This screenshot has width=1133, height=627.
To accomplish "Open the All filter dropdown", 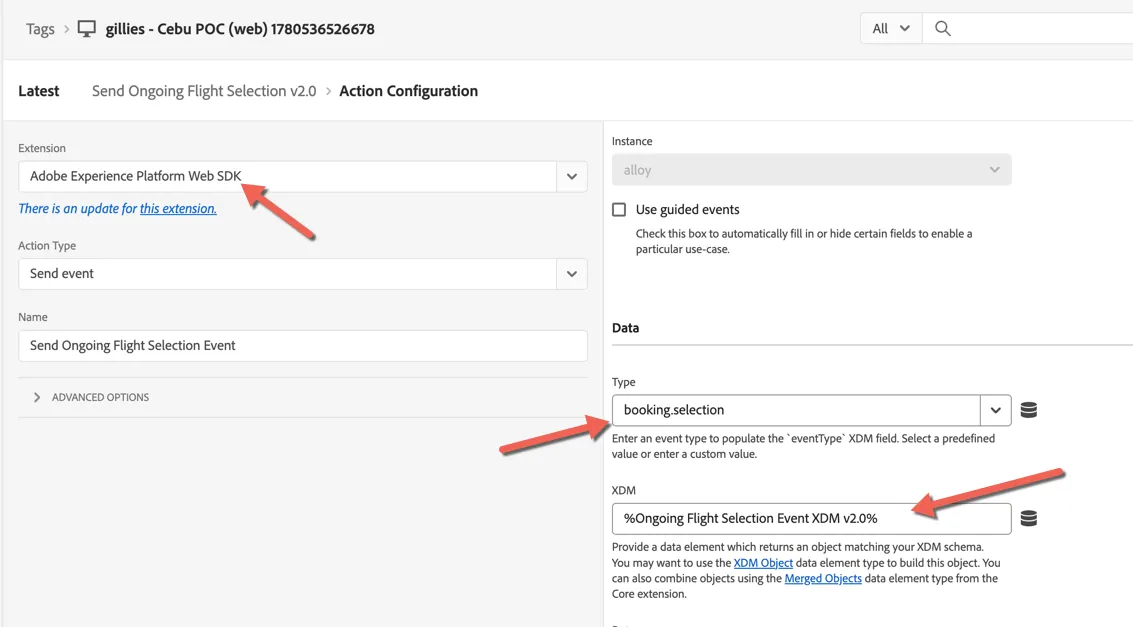I will [x=891, y=29].
